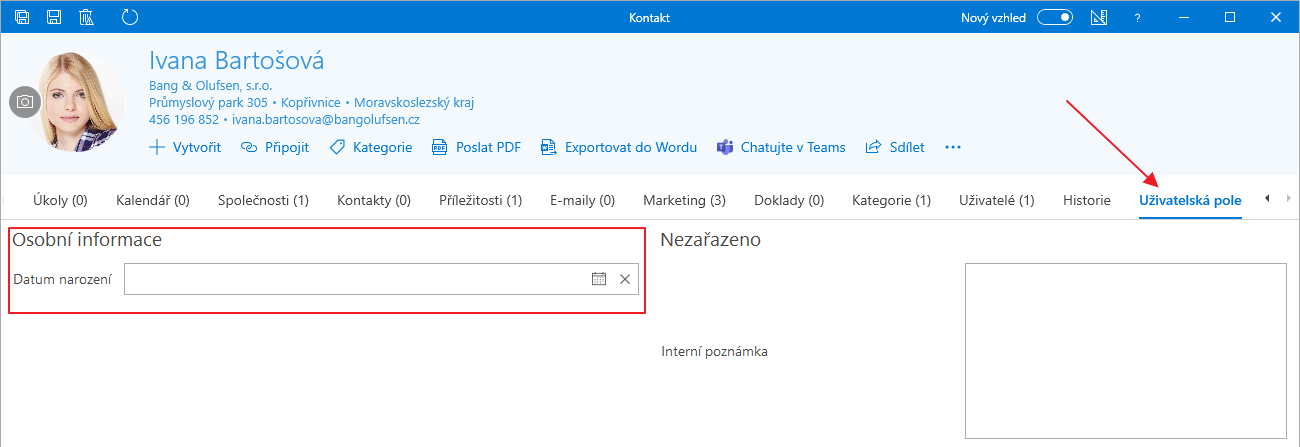The image size is (1300, 447).
Task: Click the Datum narození label
Action: [63, 279]
